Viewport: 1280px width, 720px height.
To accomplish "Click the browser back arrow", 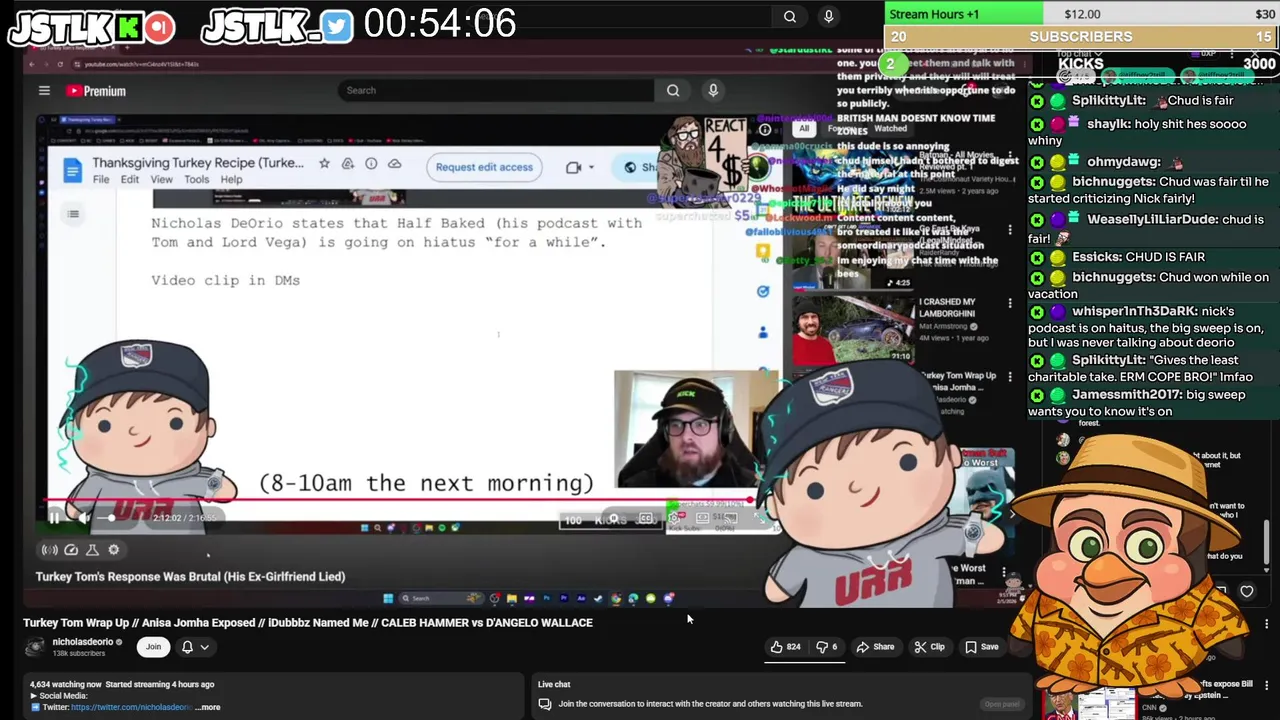I will pos(32,64).
